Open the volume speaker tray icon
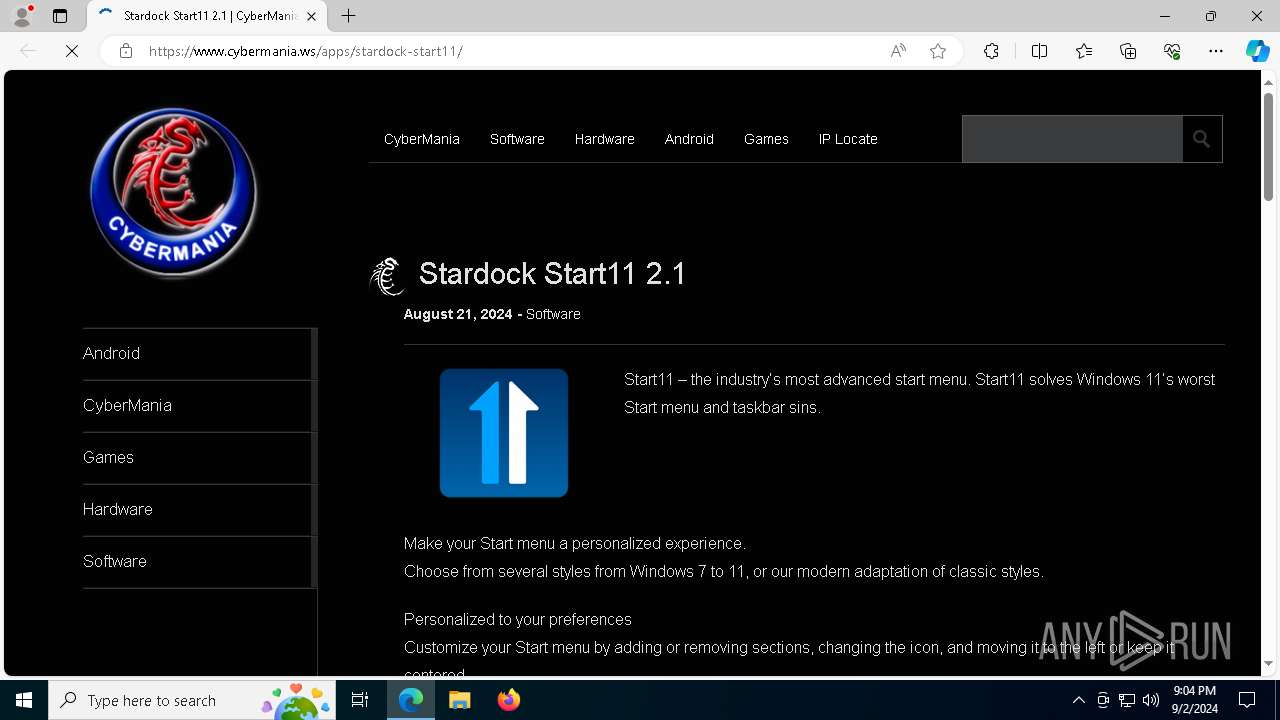The image size is (1280, 720). tap(1151, 700)
